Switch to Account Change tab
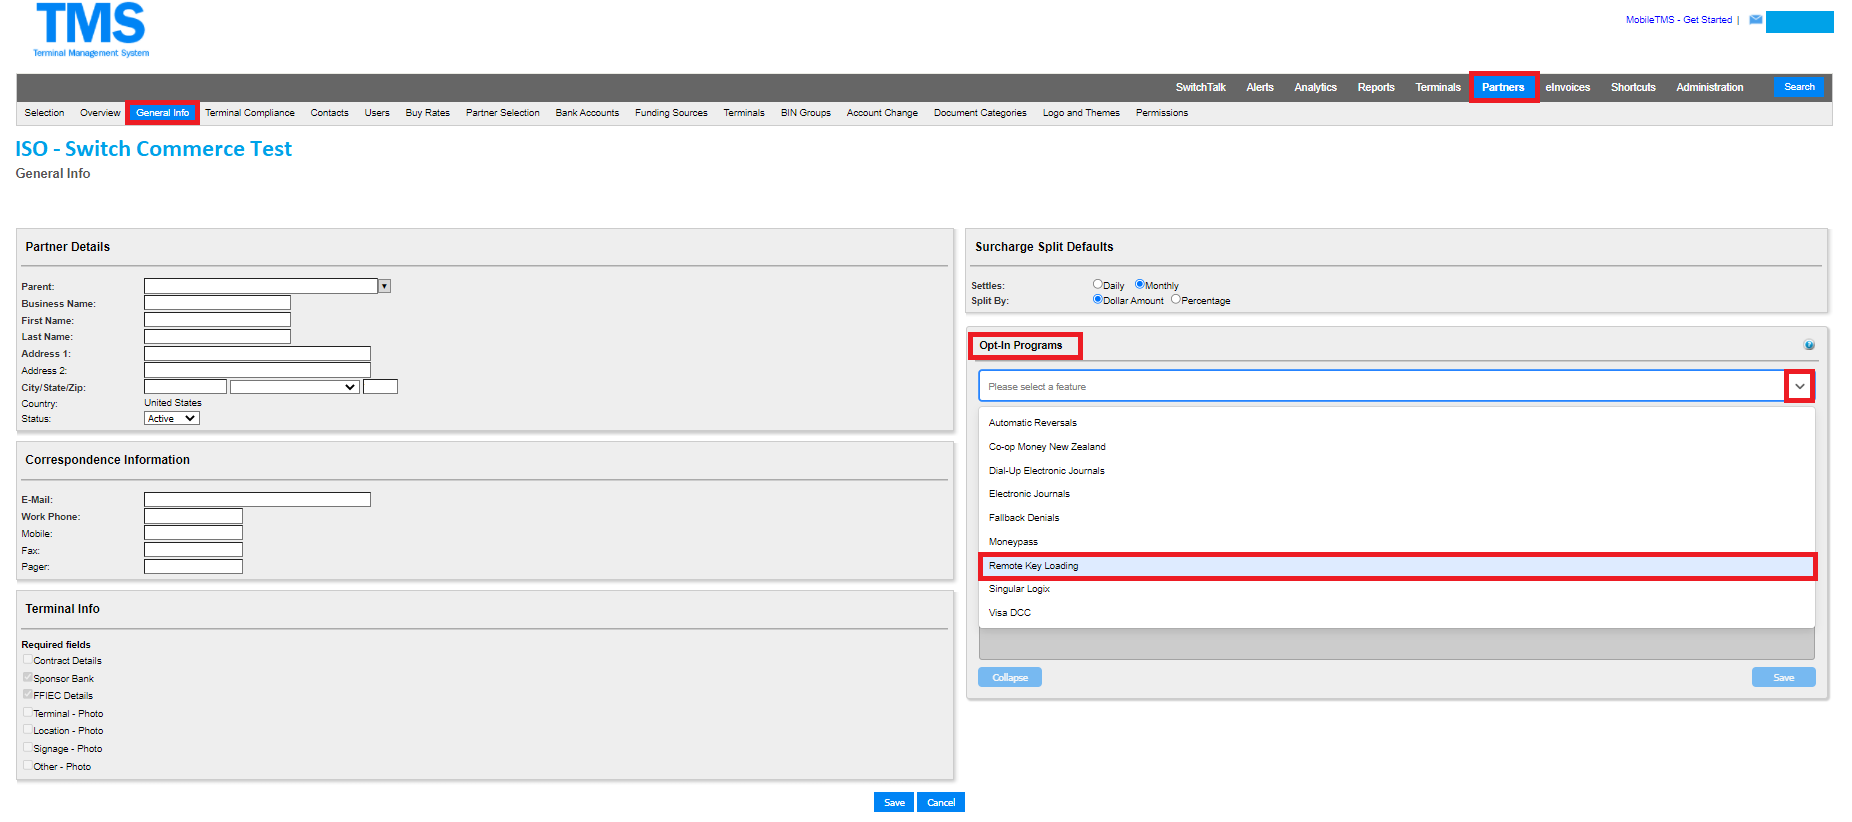 coord(882,113)
